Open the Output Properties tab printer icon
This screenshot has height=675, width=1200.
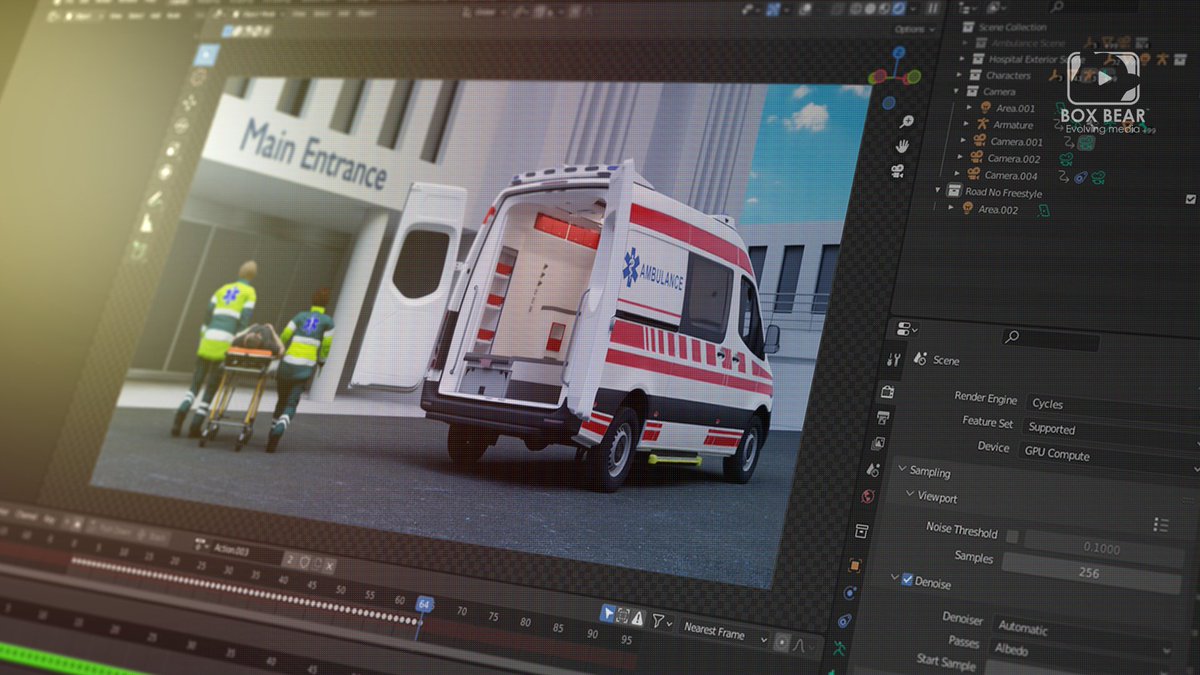tap(884, 415)
